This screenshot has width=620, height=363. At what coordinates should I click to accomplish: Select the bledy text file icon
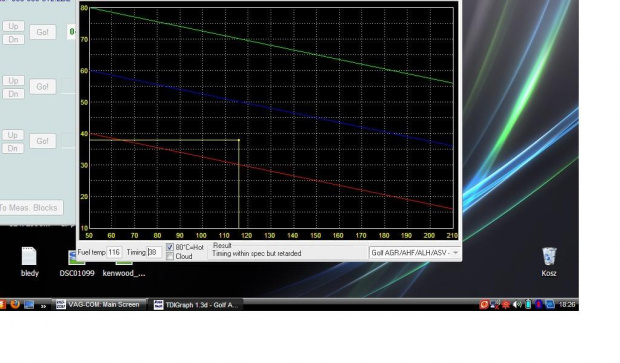pyautogui.click(x=30, y=262)
